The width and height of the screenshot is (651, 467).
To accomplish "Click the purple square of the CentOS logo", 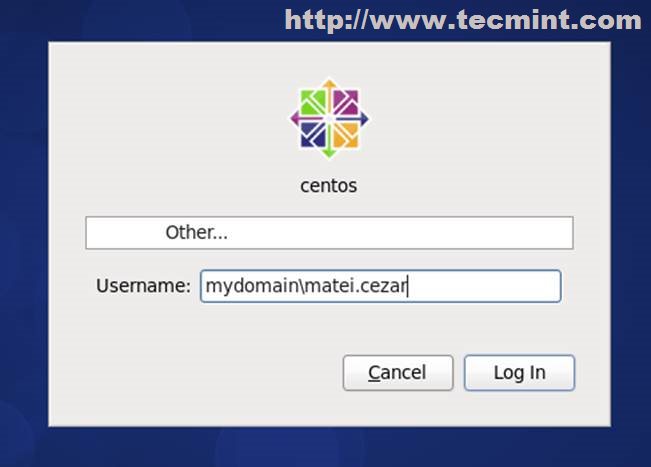I will 346,102.
